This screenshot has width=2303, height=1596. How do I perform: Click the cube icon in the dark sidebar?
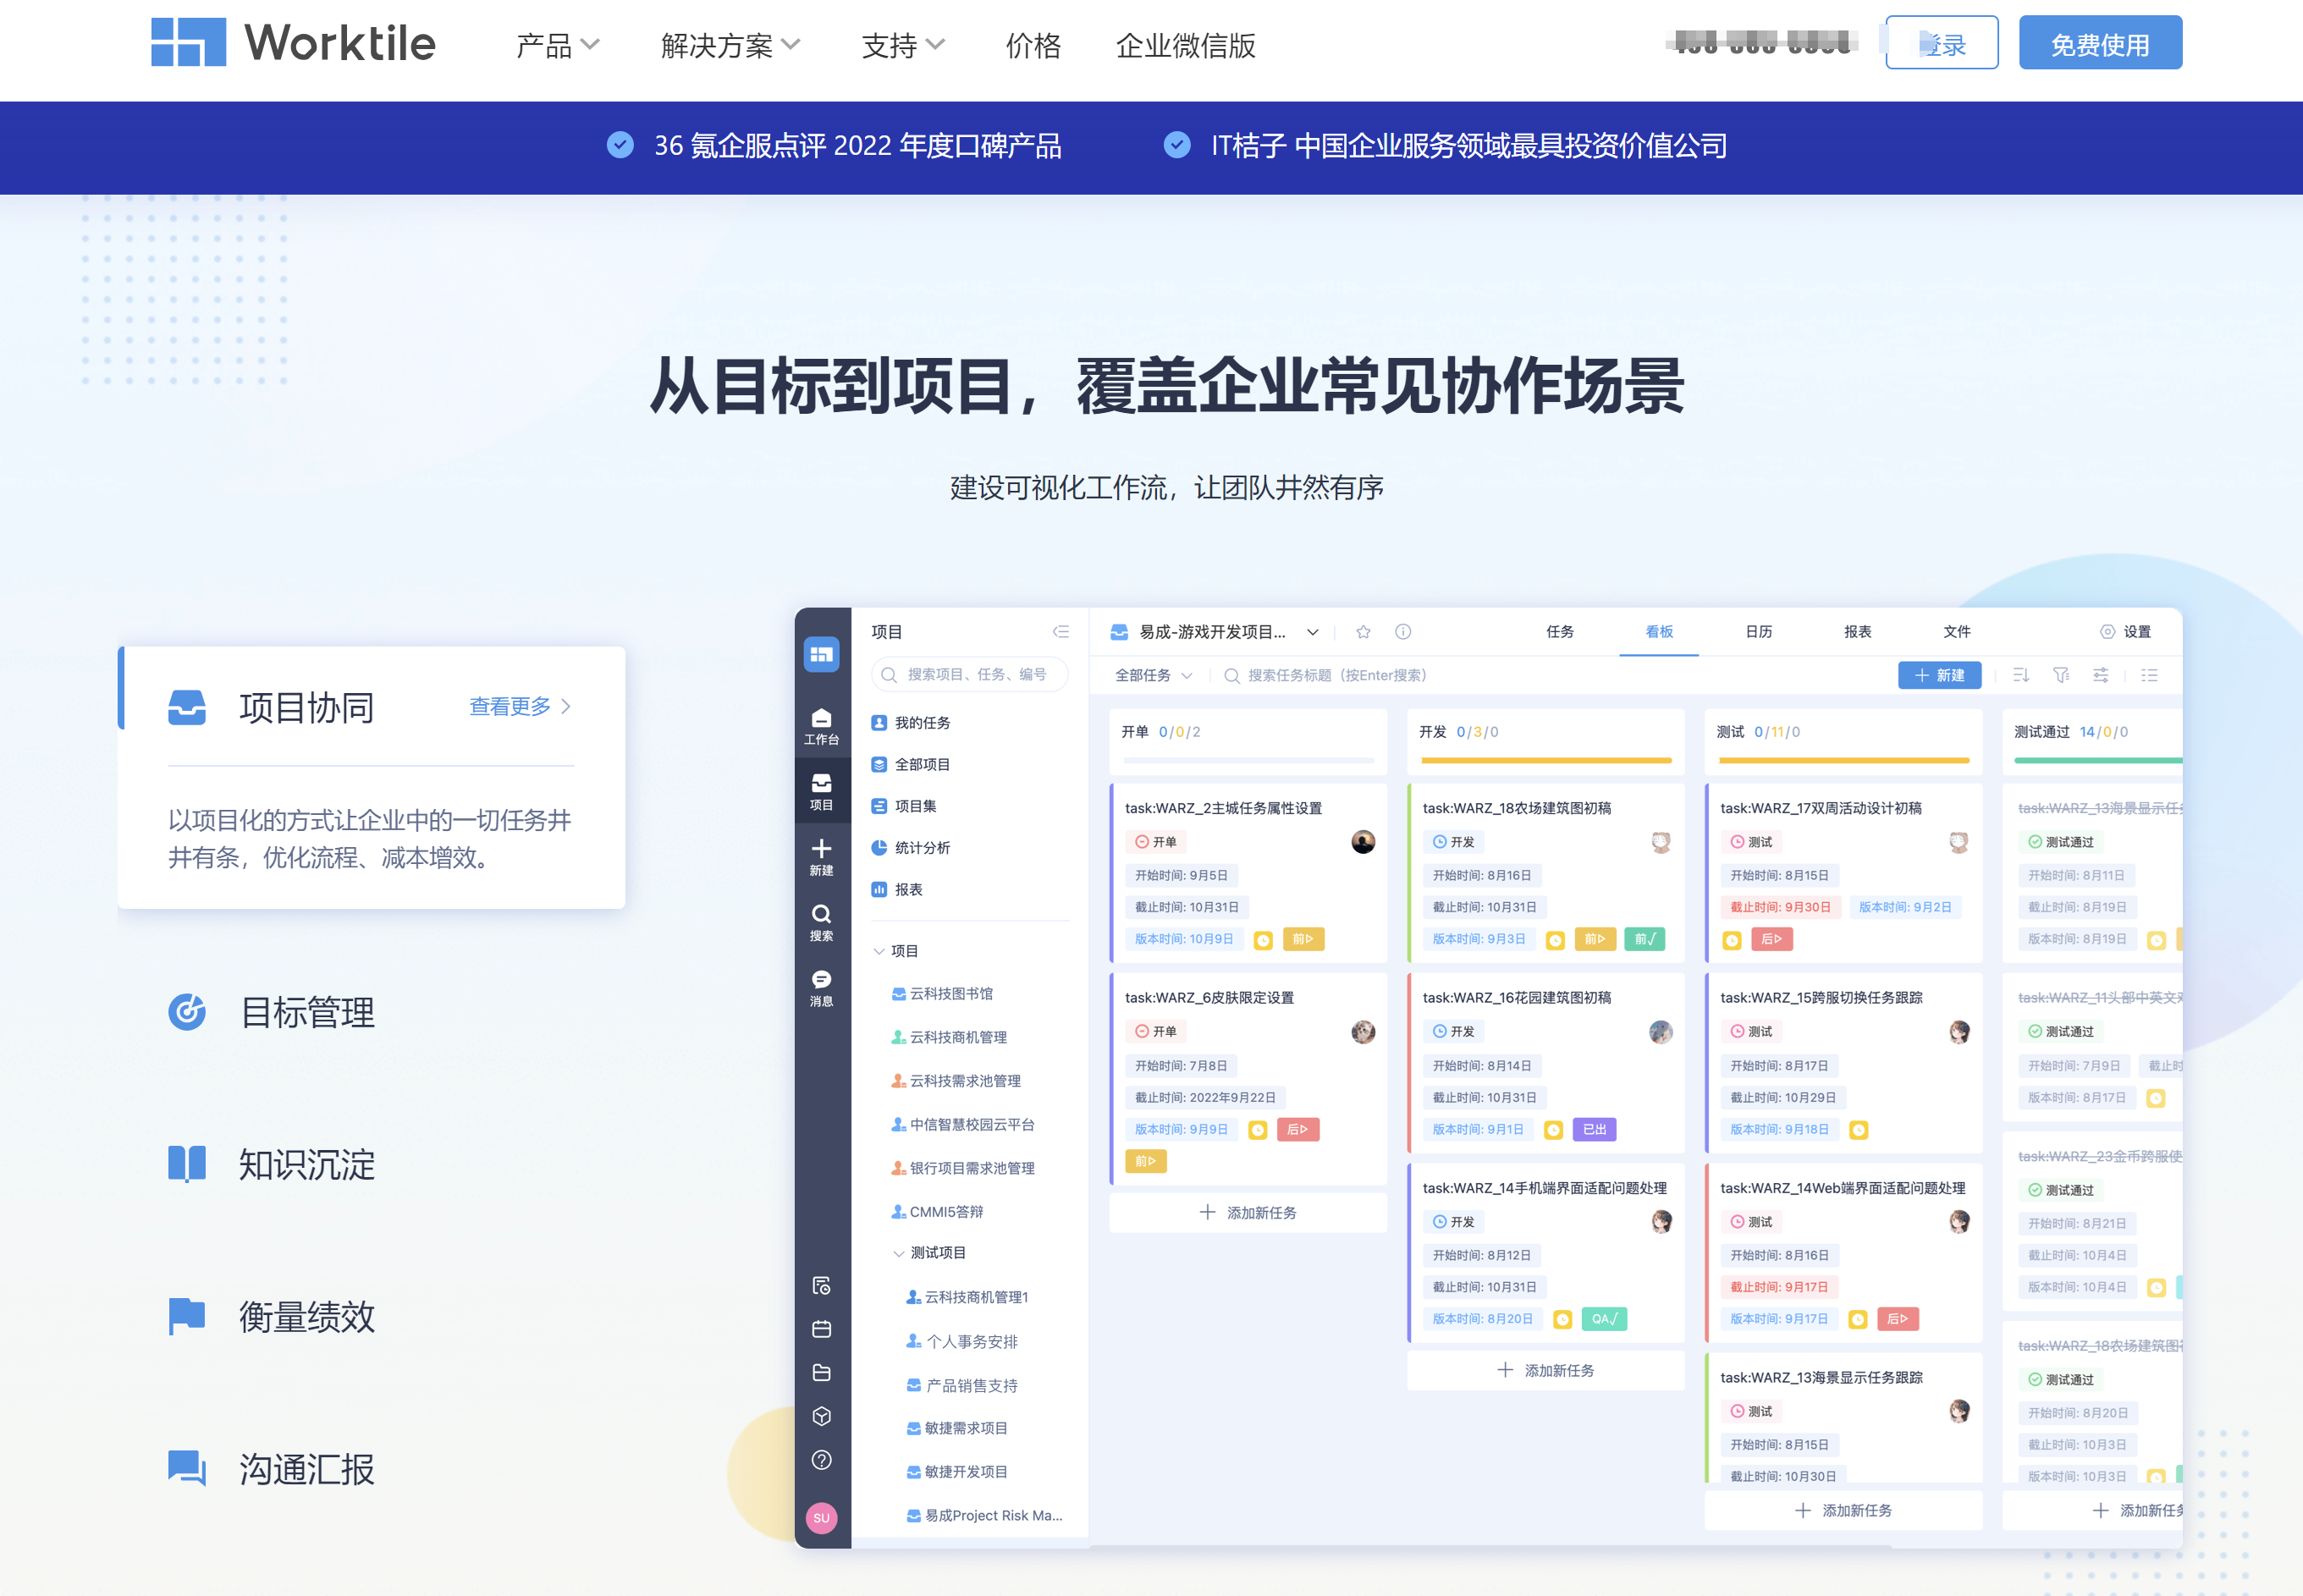[821, 1416]
